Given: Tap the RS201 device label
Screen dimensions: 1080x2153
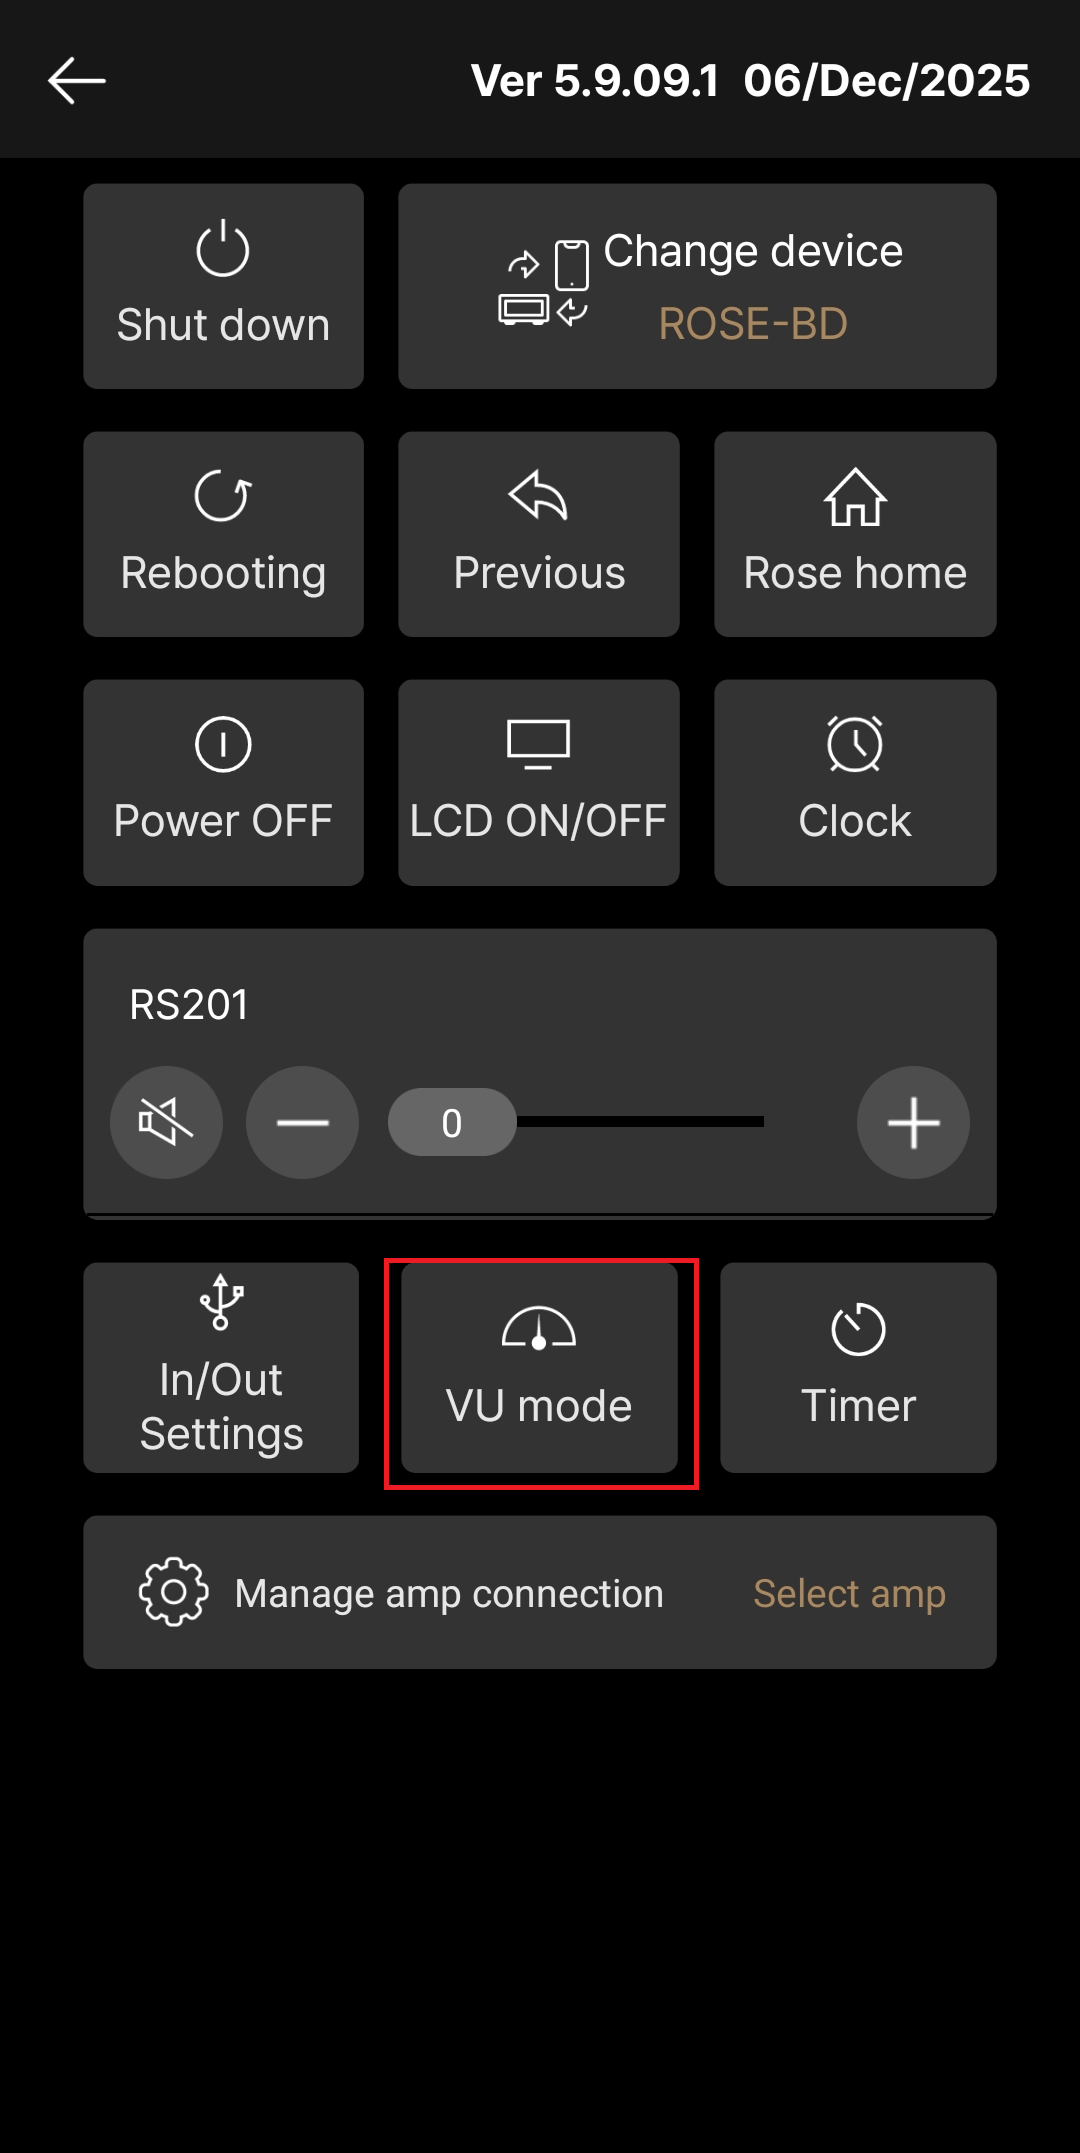Looking at the screenshot, I should coord(189,1004).
